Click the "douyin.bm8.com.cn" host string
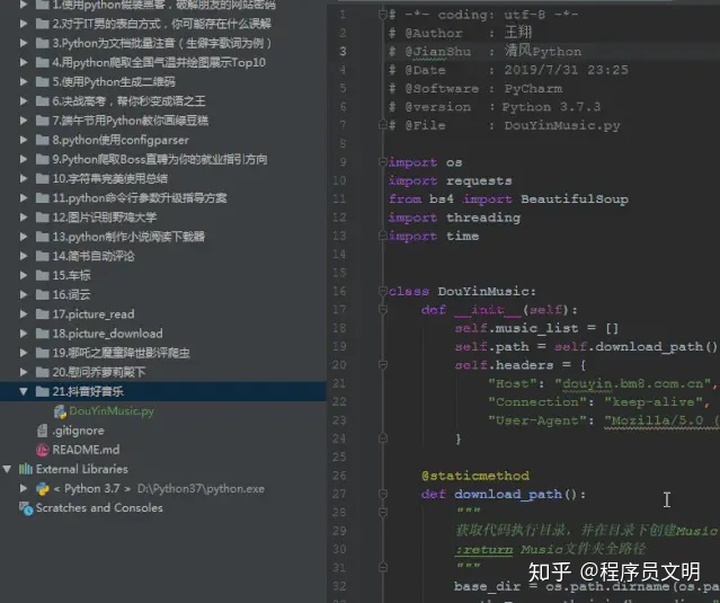 (633, 383)
